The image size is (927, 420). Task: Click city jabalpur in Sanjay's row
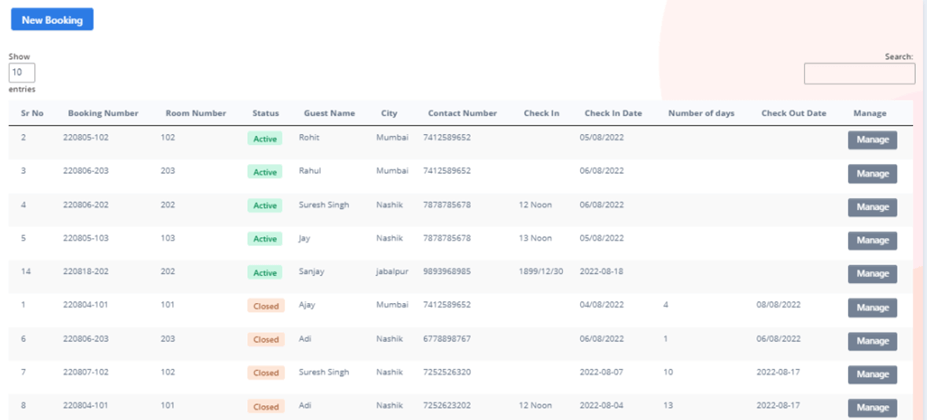(392, 272)
